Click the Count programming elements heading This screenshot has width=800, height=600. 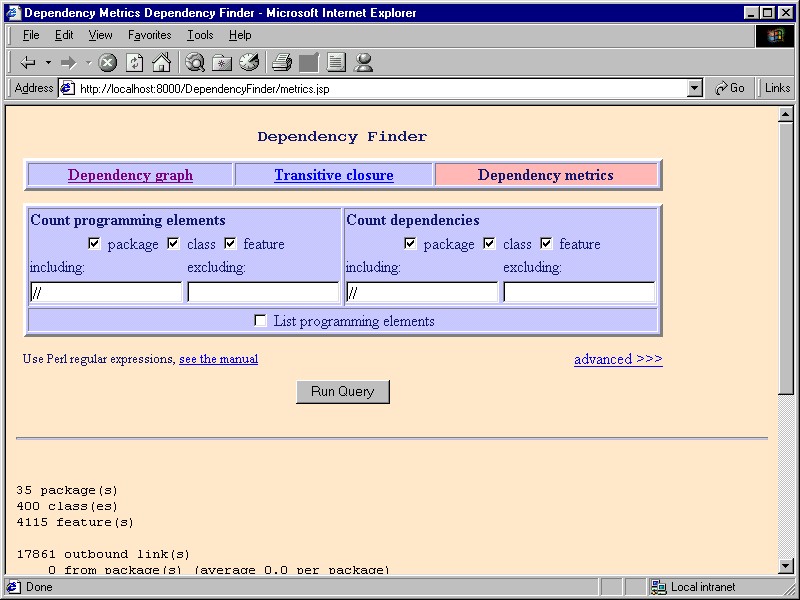[x=128, y=220]
